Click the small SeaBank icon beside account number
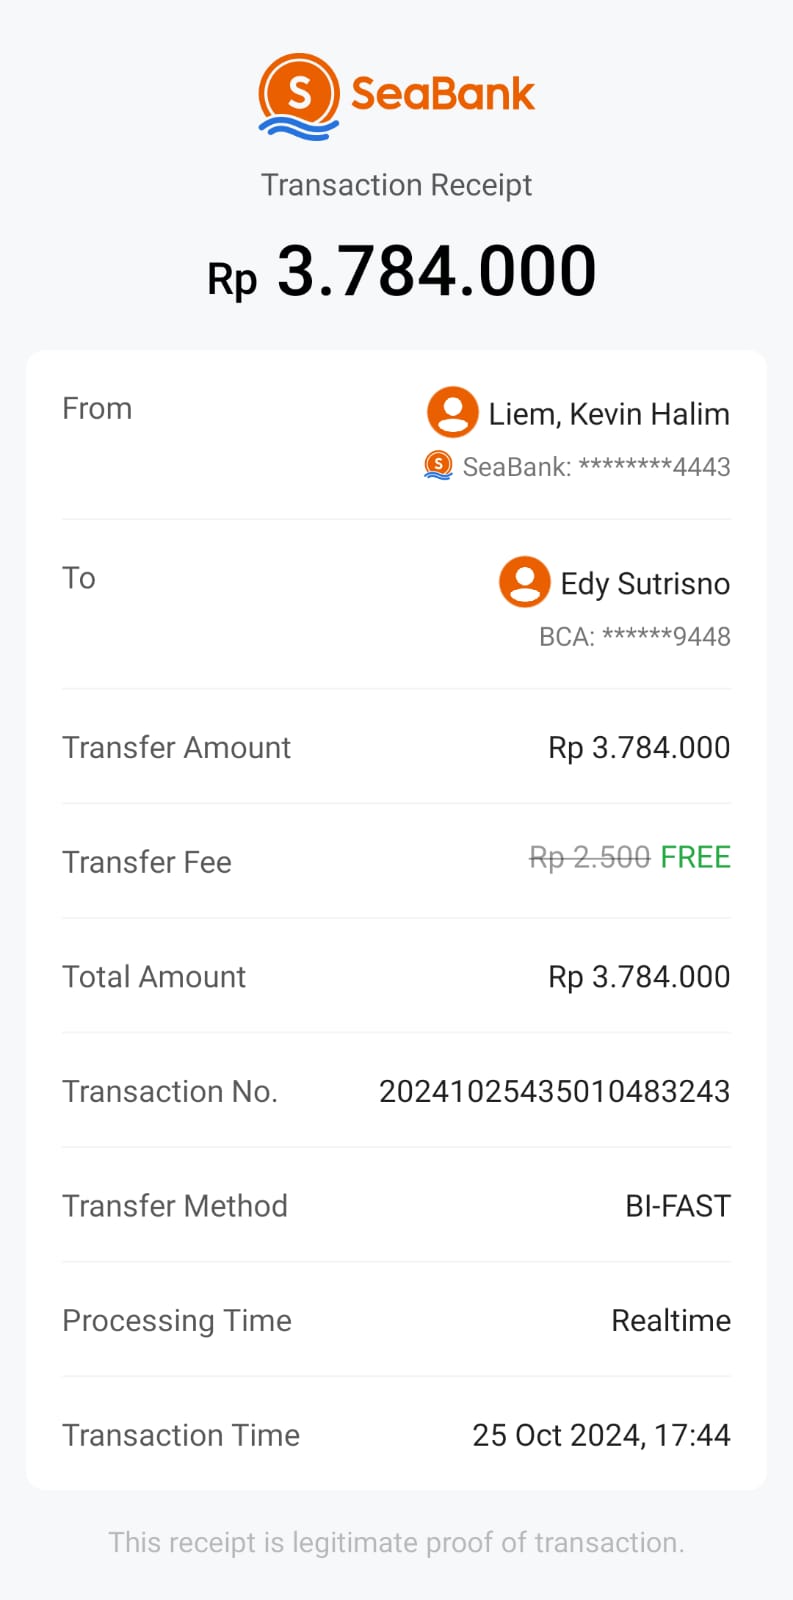 [x=438, y=465]
